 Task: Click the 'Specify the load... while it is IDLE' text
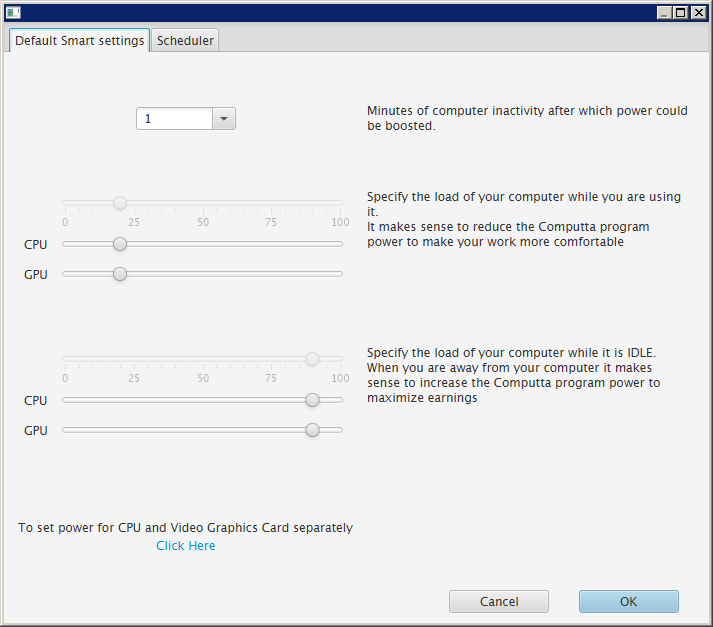tap(513, 375)
